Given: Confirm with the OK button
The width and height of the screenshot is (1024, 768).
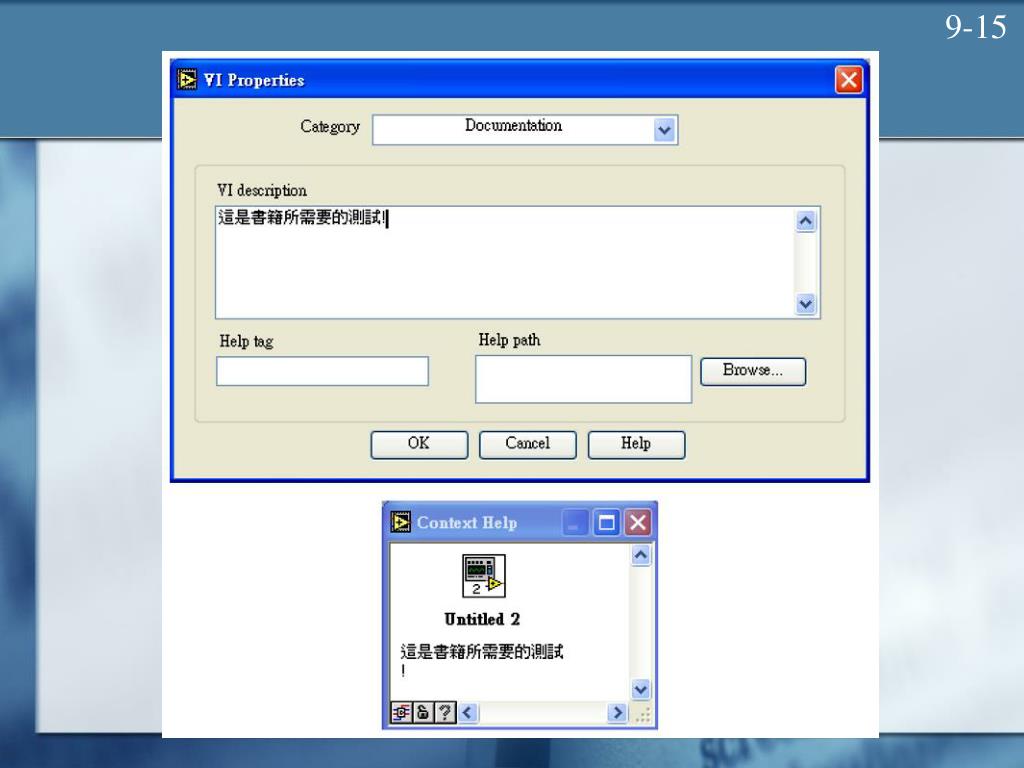Looking at the screenshot, I should (x=419, y=445).
